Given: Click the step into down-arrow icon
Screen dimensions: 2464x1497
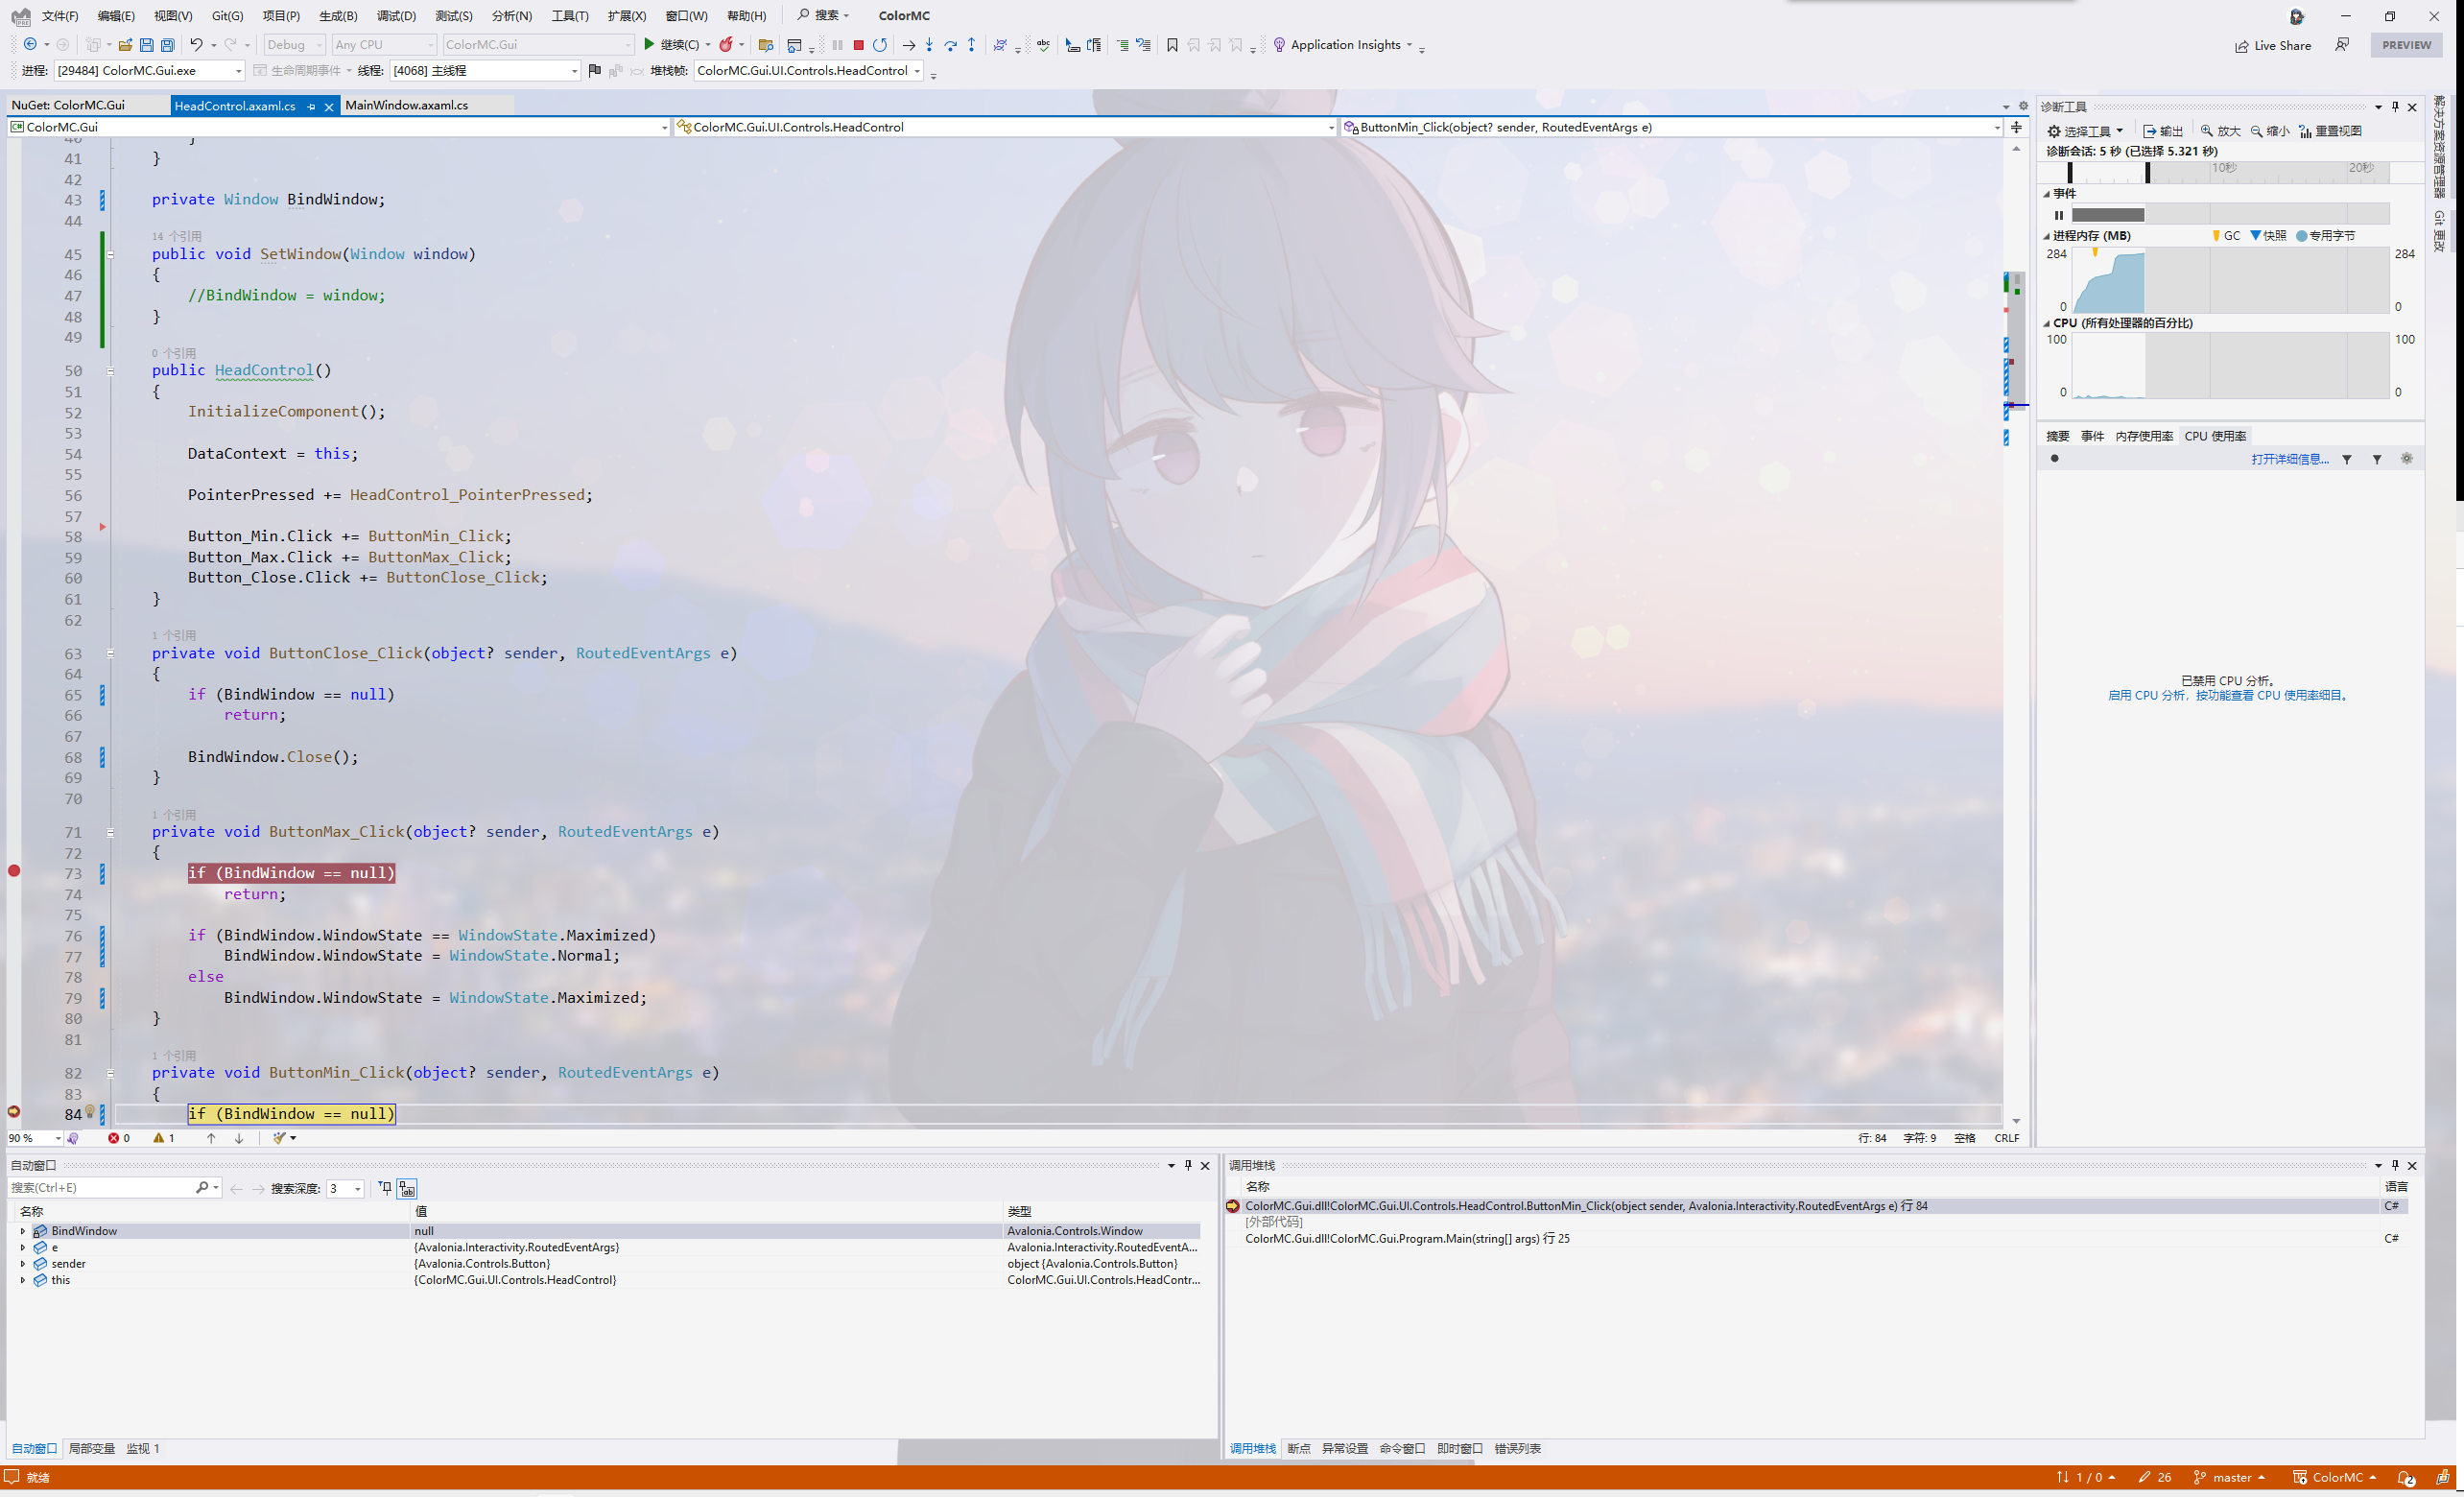Looking at the screenshot, I should click(929, 45).
